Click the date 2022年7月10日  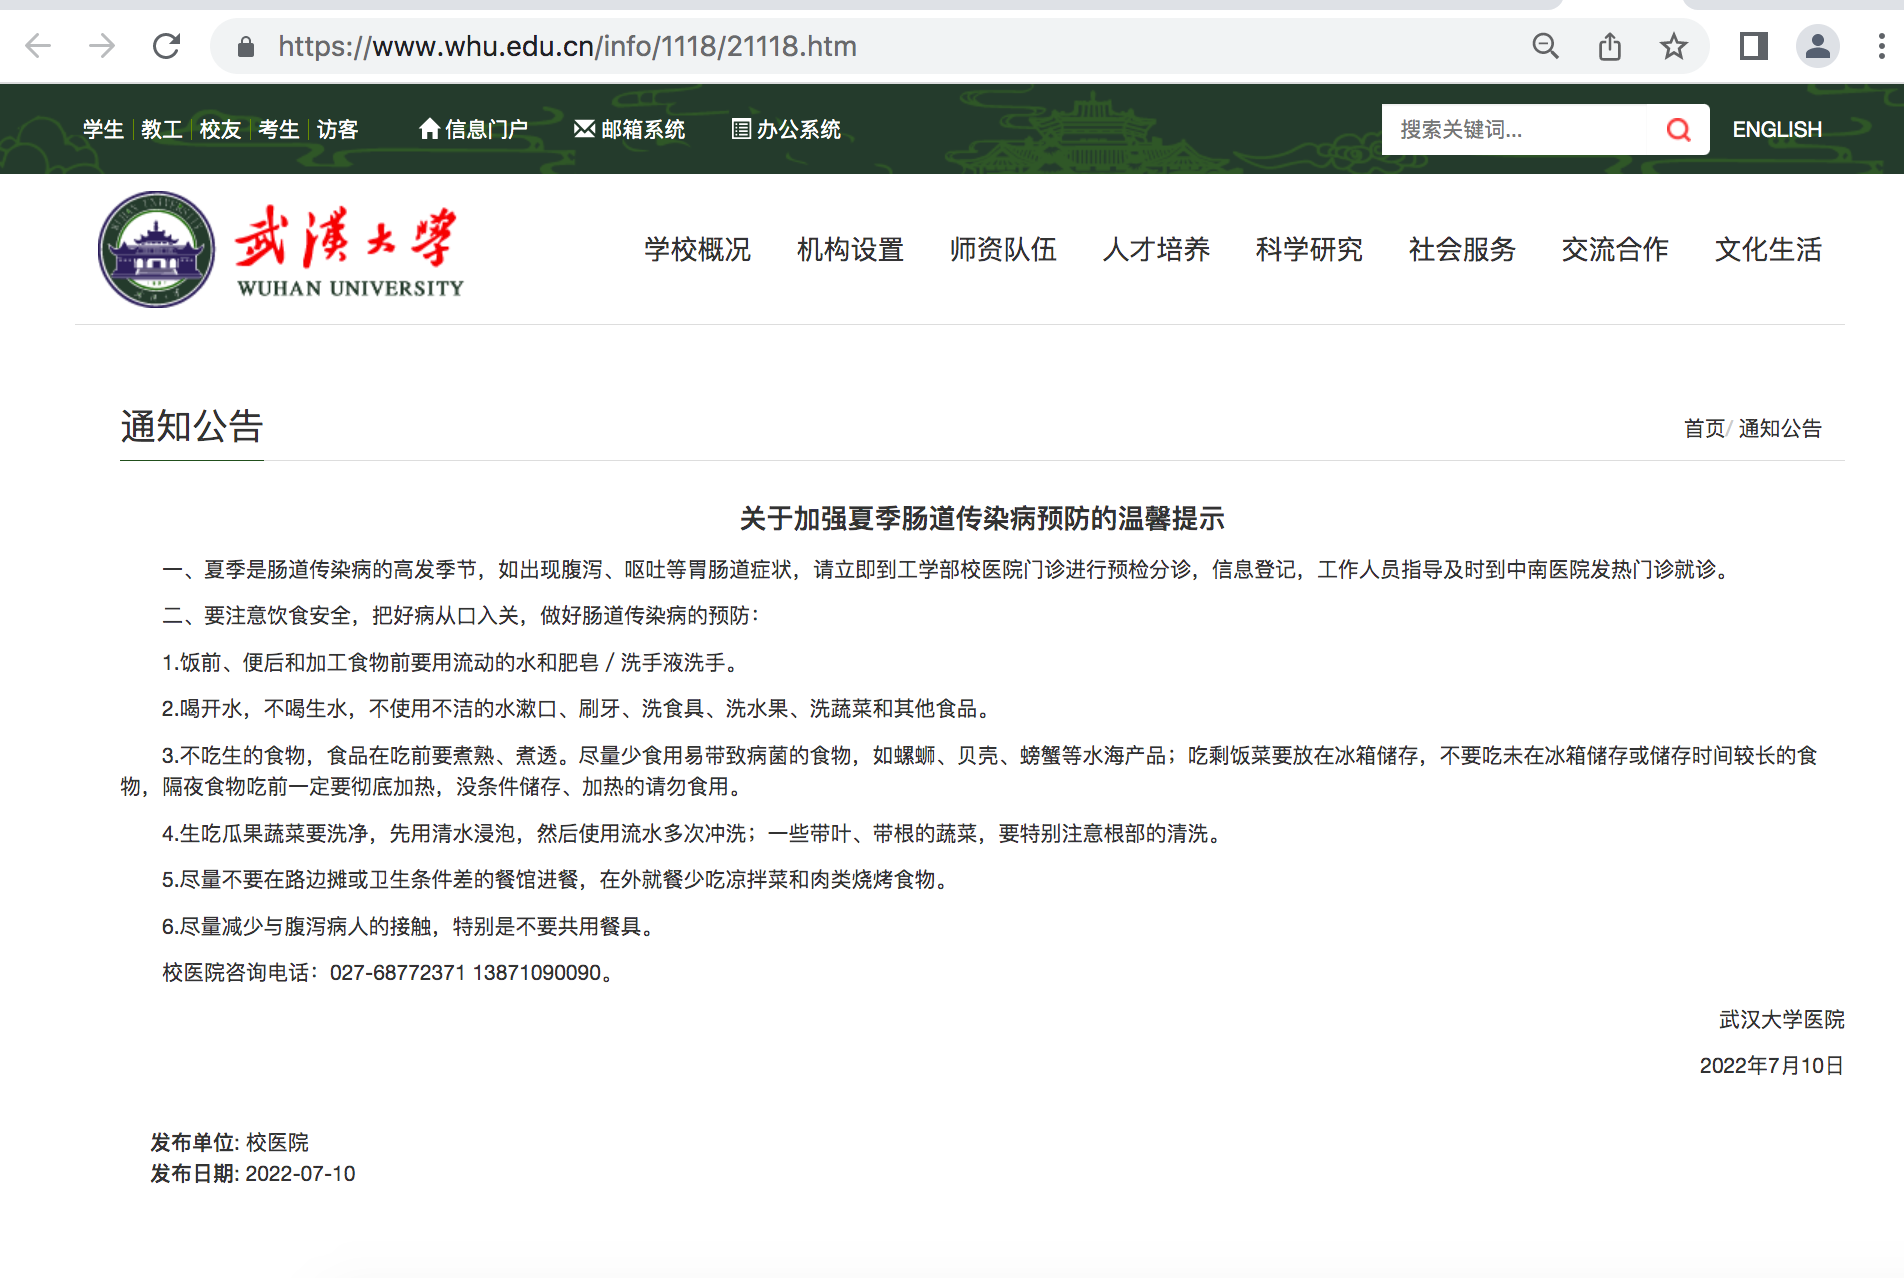(x=1772, y=1065)
